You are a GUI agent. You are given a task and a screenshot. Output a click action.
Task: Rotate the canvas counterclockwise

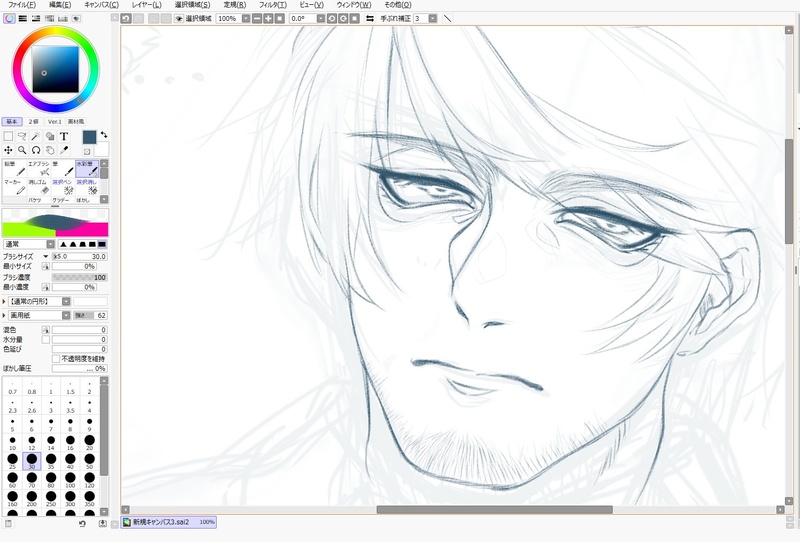point(332,18)
